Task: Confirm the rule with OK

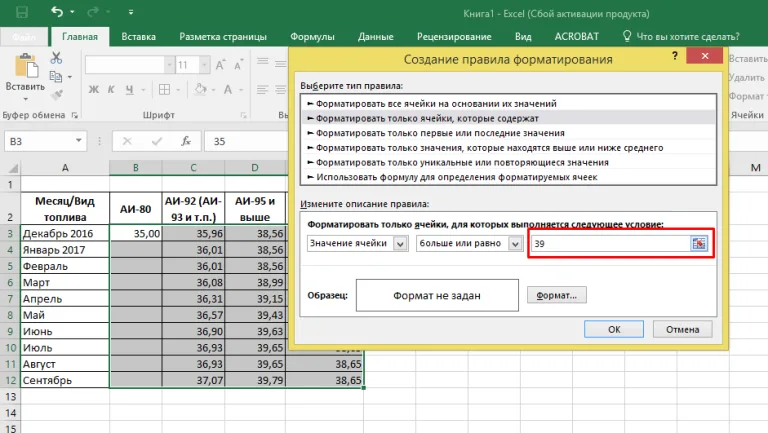Action: 614,329
